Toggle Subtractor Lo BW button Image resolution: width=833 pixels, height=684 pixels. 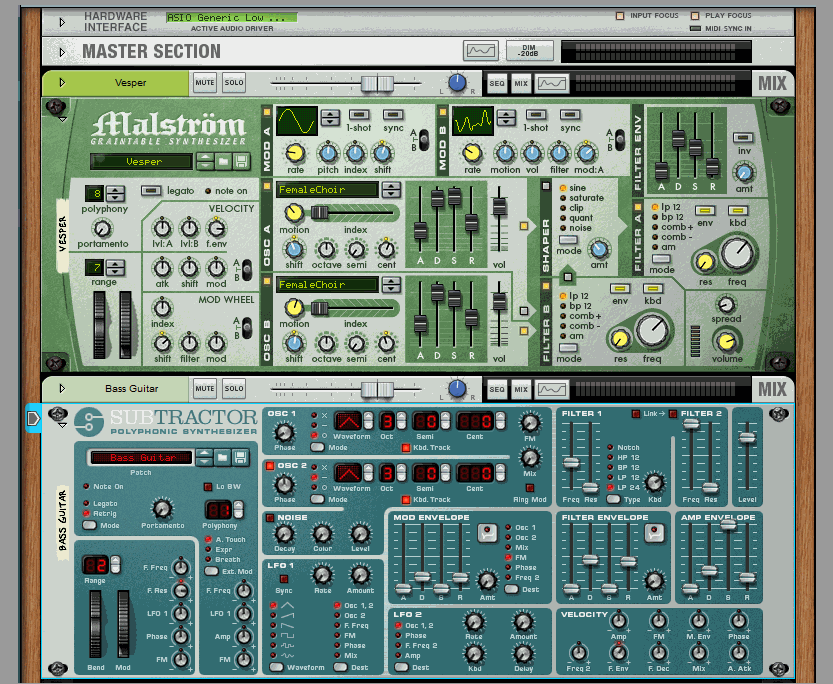click(x=208, y=486)
